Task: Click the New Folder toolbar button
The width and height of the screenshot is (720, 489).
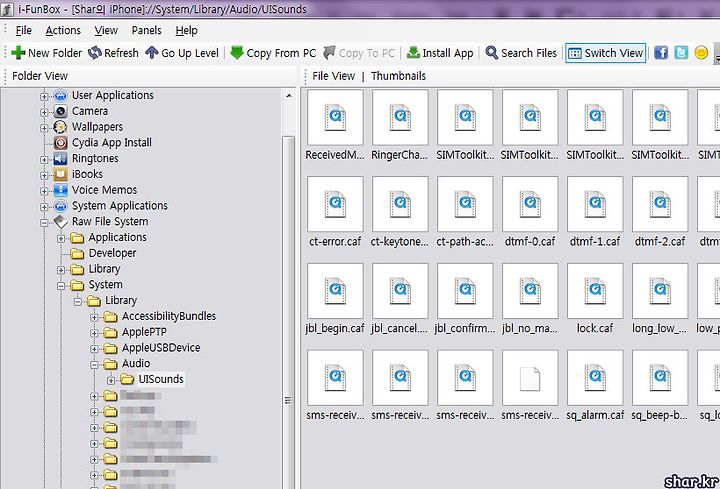Action: [x=46, y=53]
